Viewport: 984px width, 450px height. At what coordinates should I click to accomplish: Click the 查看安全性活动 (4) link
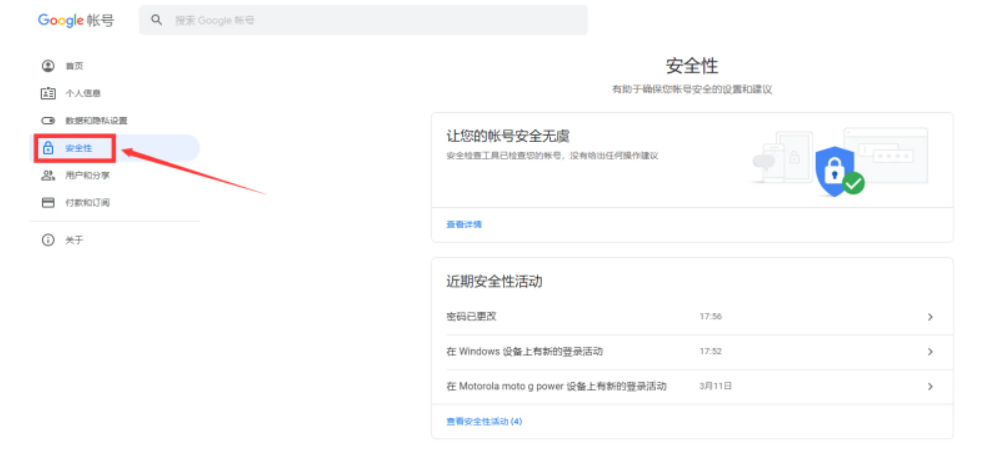(484, 422)
